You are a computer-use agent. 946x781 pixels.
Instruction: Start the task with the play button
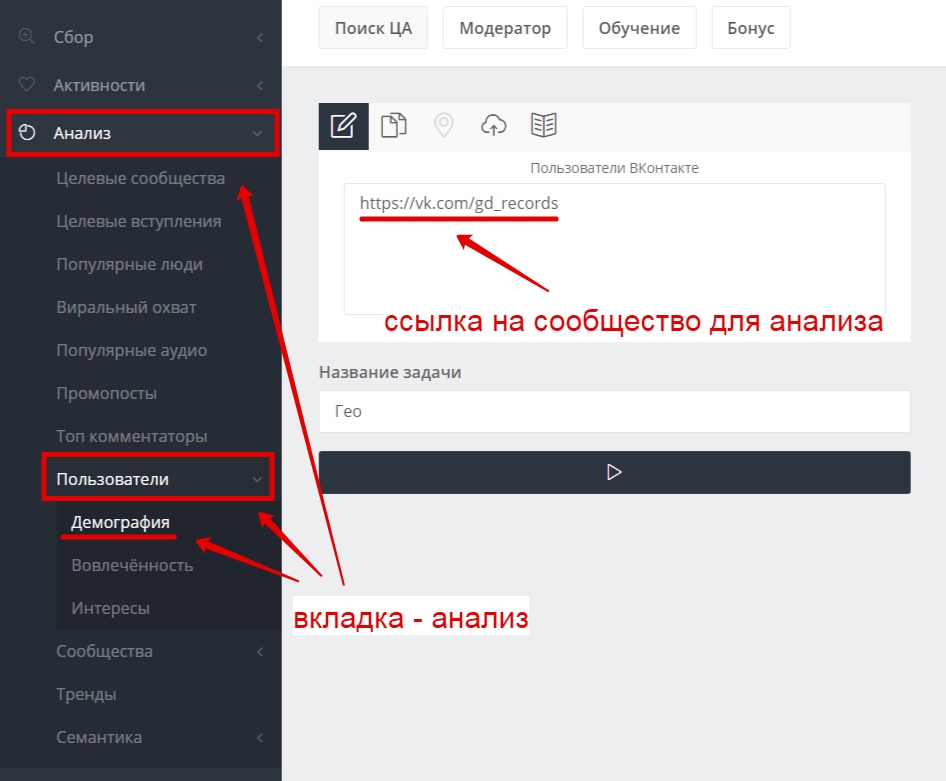click(614, 472)
